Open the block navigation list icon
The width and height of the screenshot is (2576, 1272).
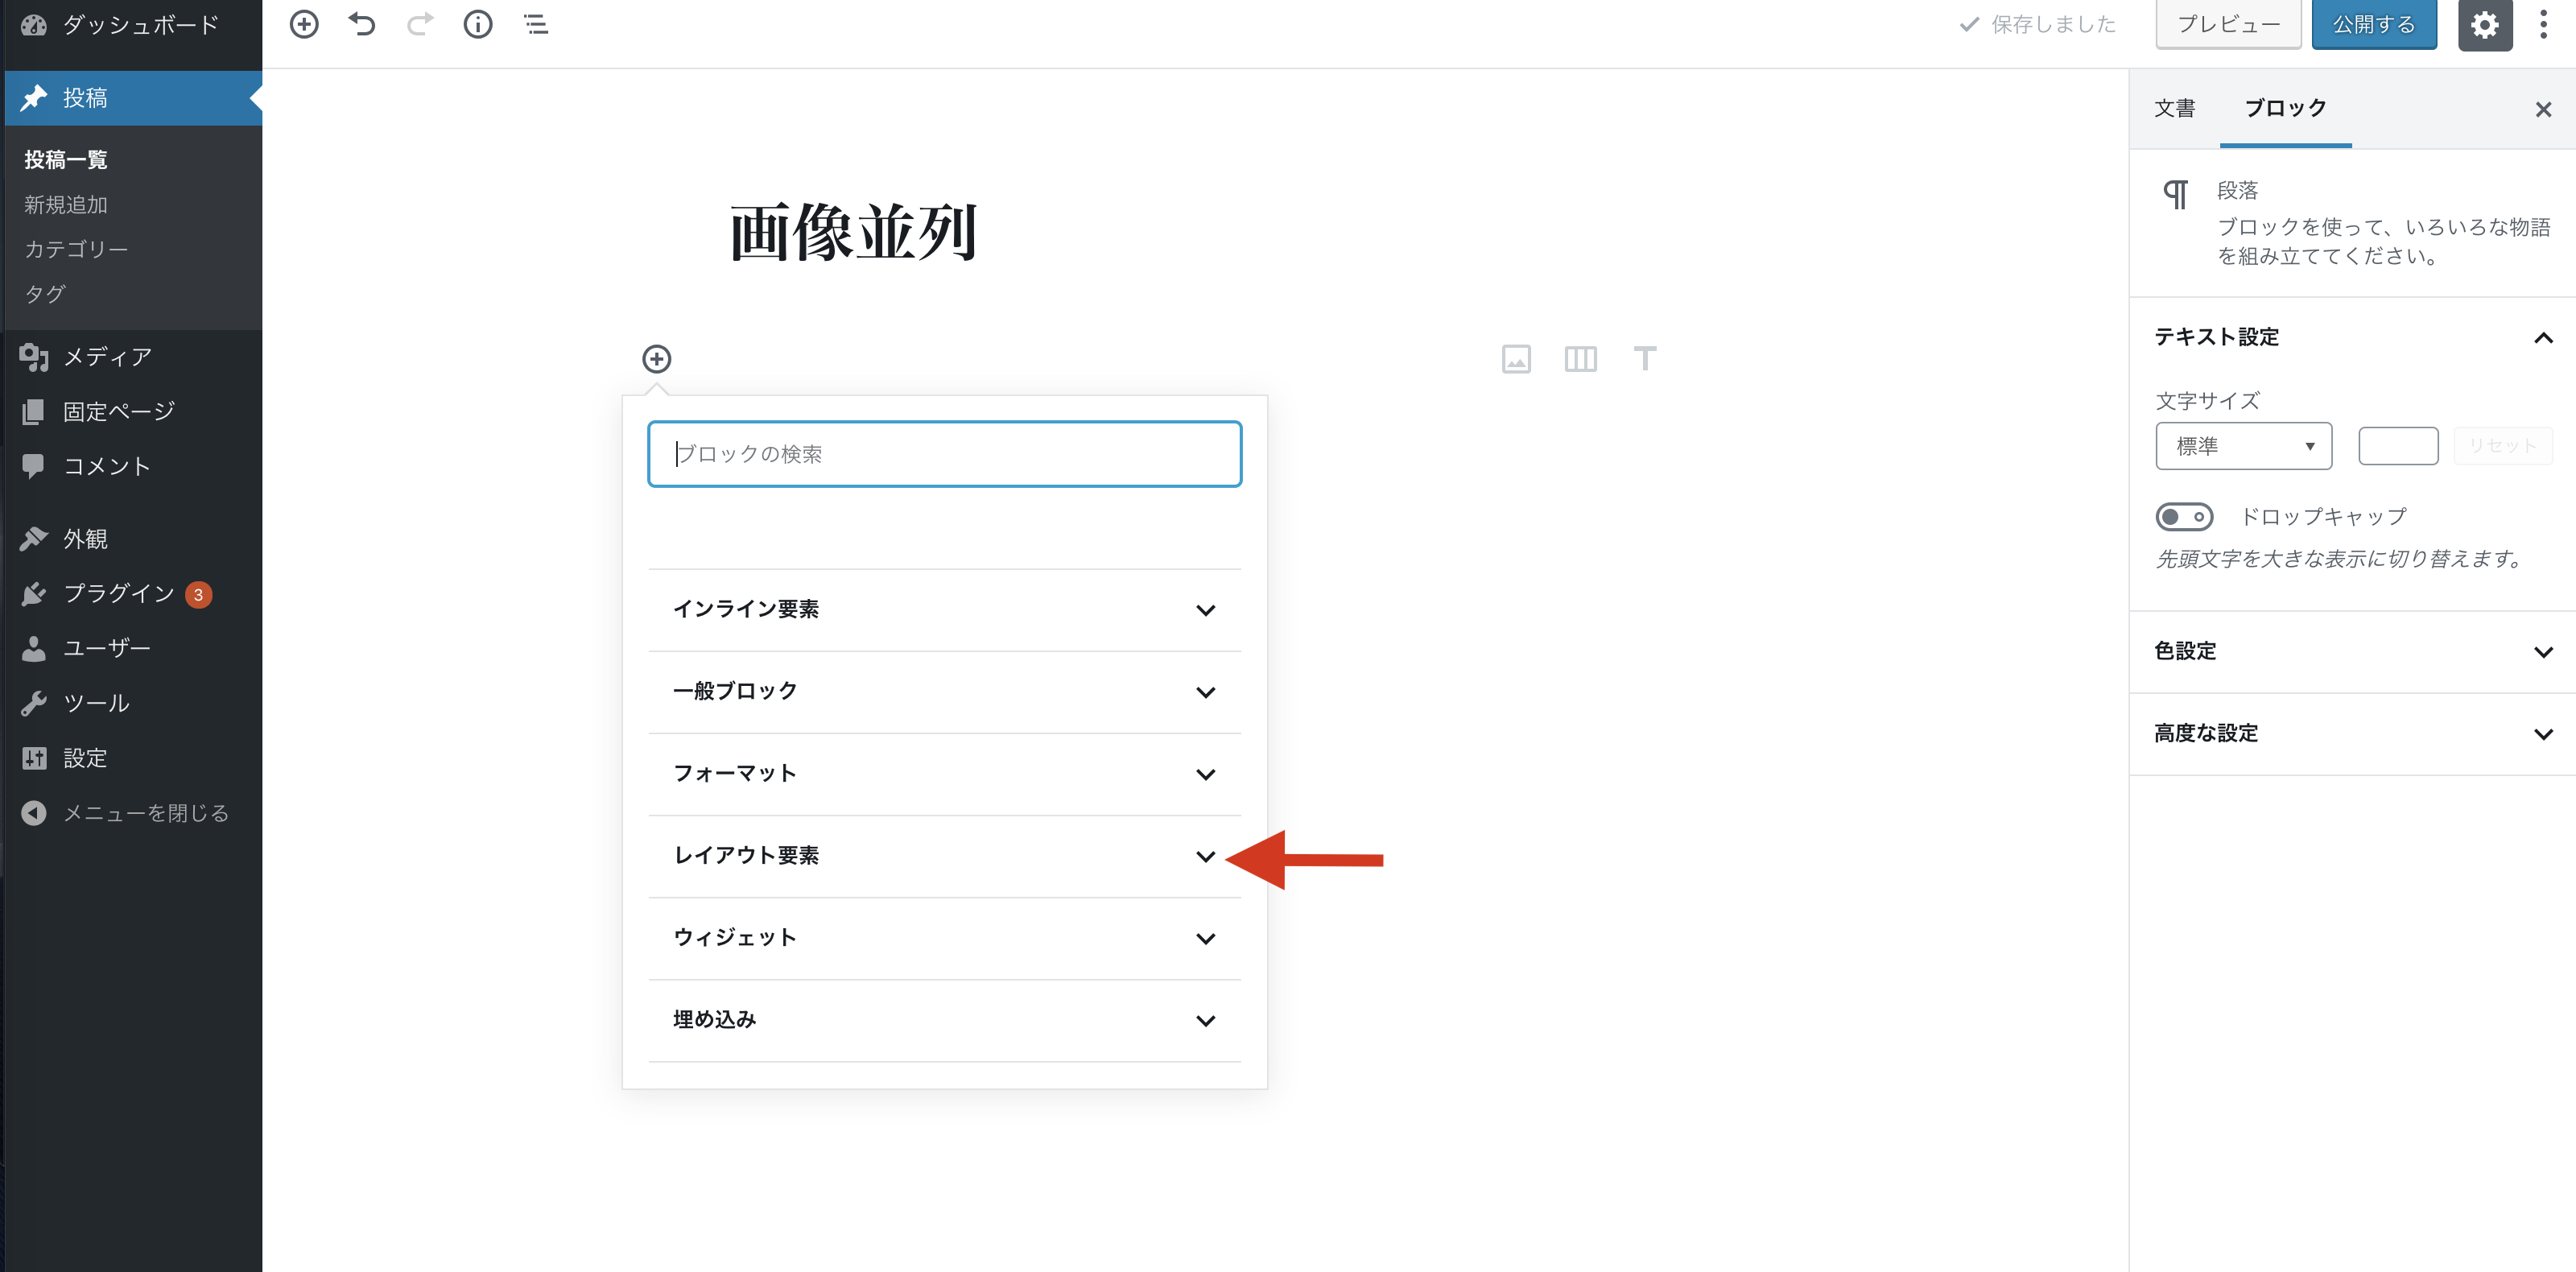pos(536,24)
